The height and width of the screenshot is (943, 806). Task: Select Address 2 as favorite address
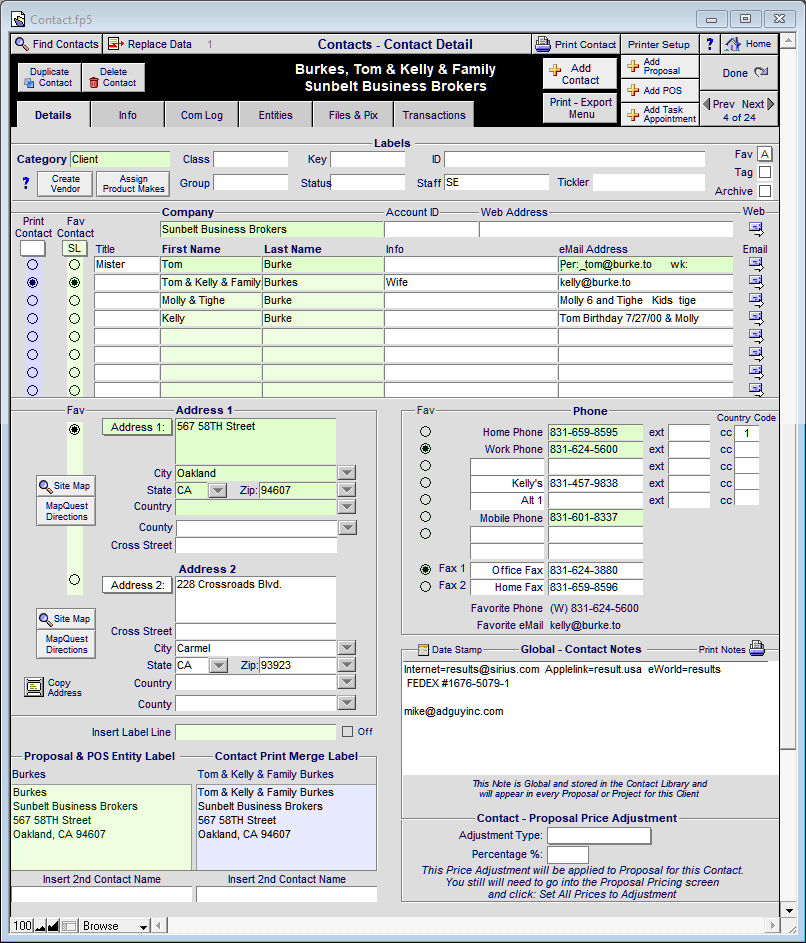point(74,580)
